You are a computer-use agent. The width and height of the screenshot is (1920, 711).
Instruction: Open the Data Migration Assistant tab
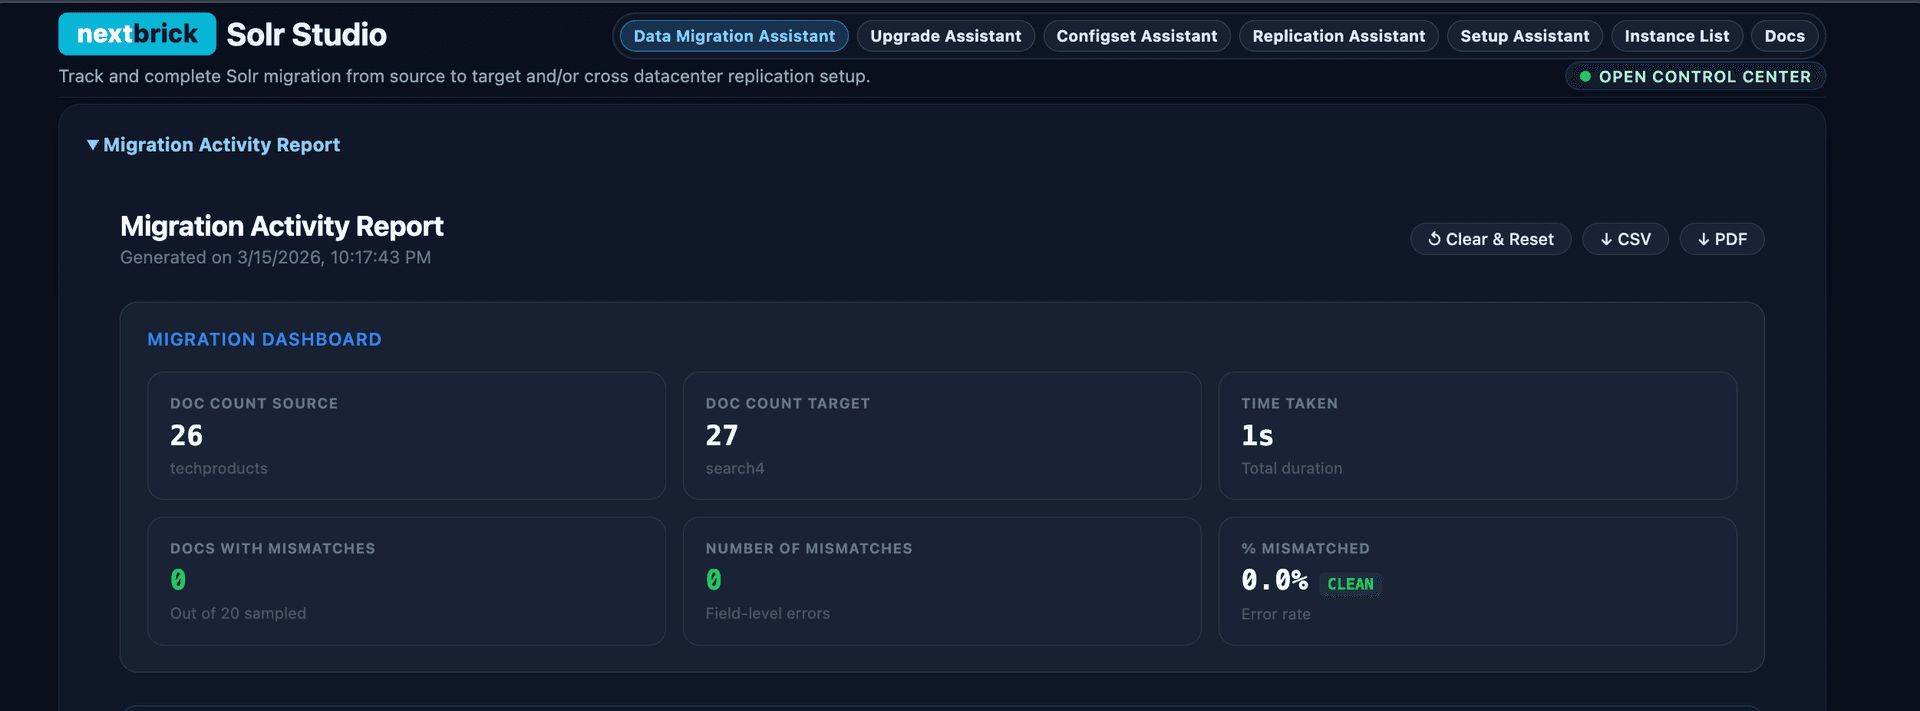coord(734,36)
